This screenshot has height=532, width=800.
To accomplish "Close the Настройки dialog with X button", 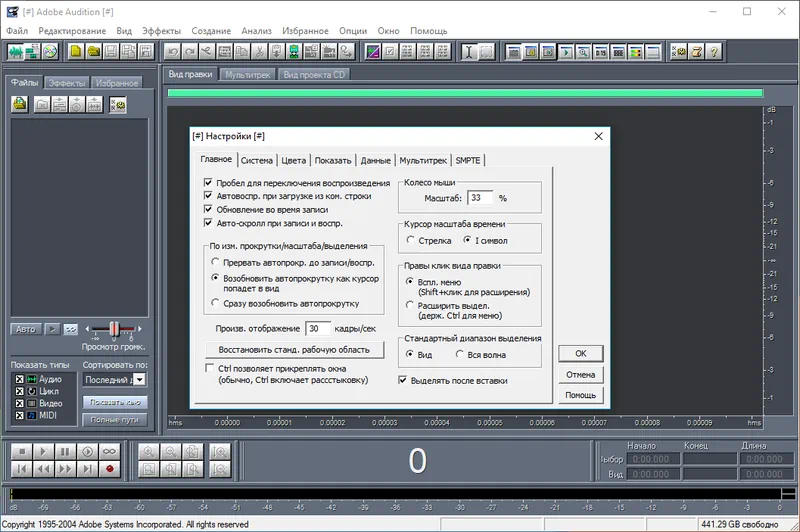I will 598,136.
